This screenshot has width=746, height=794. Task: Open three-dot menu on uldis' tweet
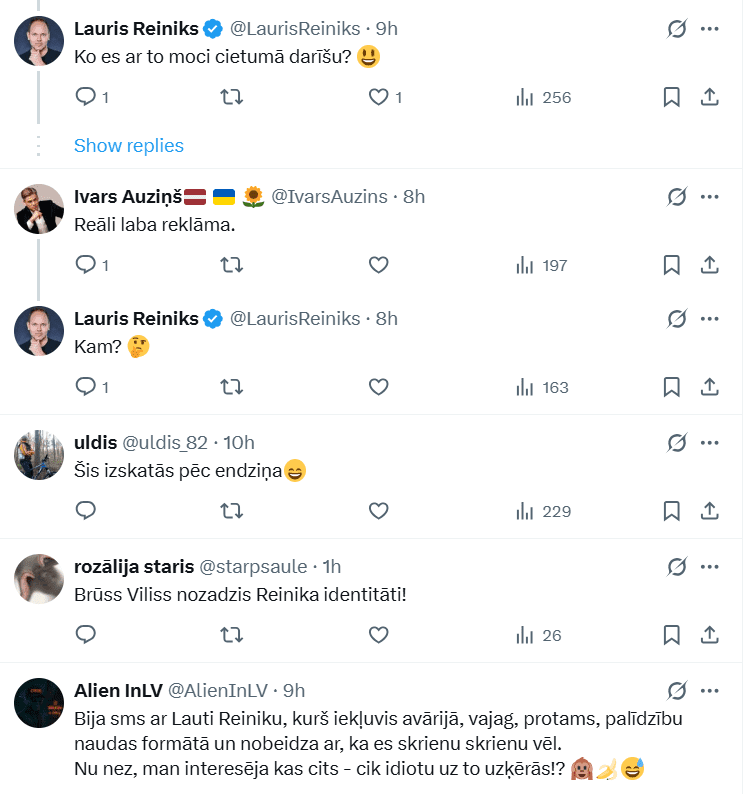click(710, 443)
